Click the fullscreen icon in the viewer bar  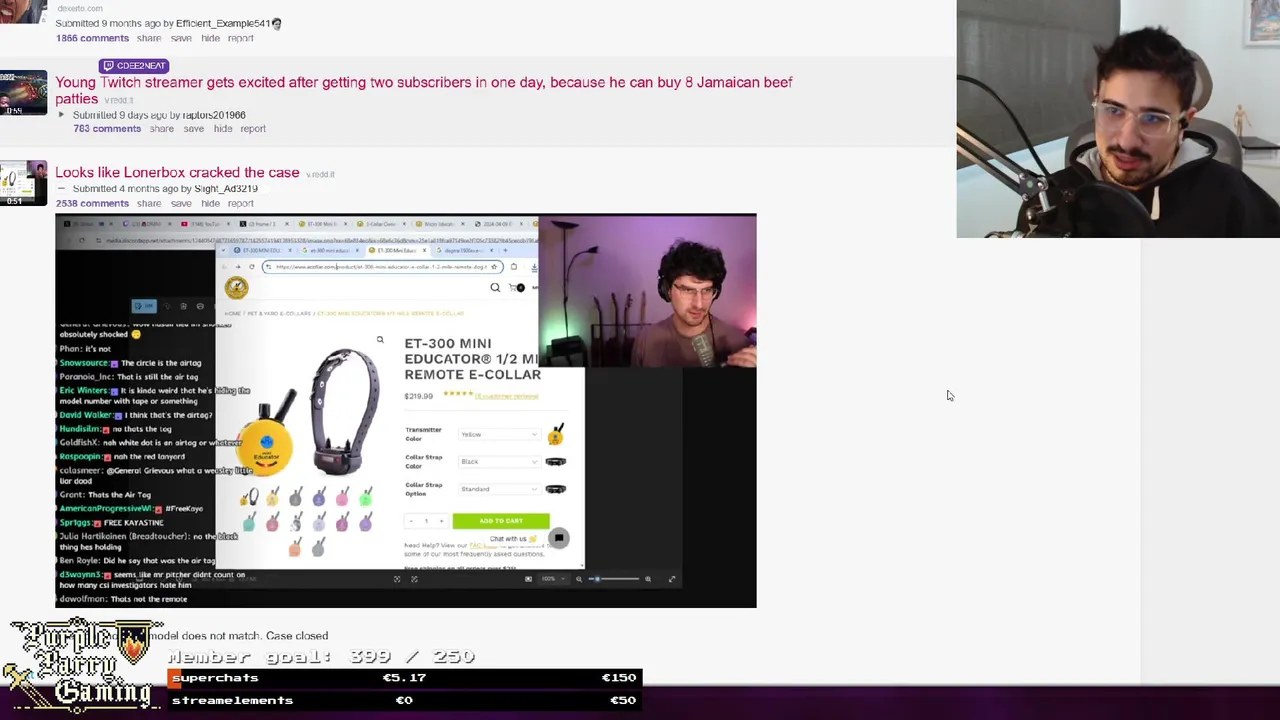[672, 579]
